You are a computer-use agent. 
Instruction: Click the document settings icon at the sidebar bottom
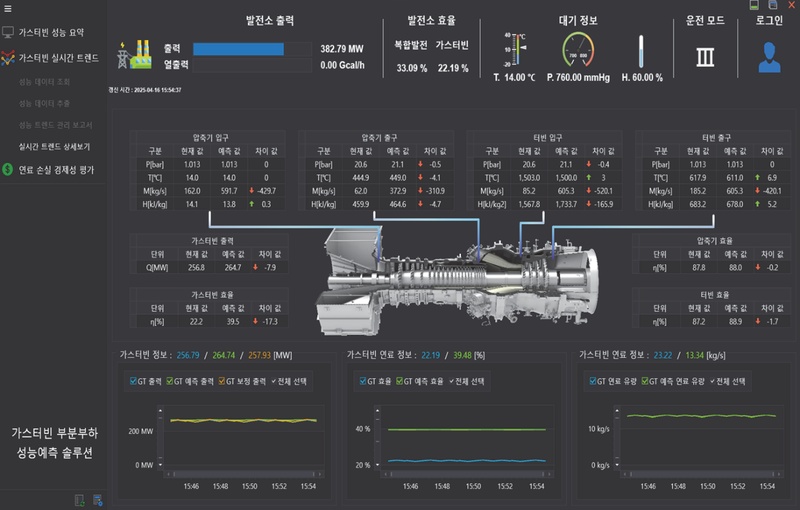[x=98, y=500]
